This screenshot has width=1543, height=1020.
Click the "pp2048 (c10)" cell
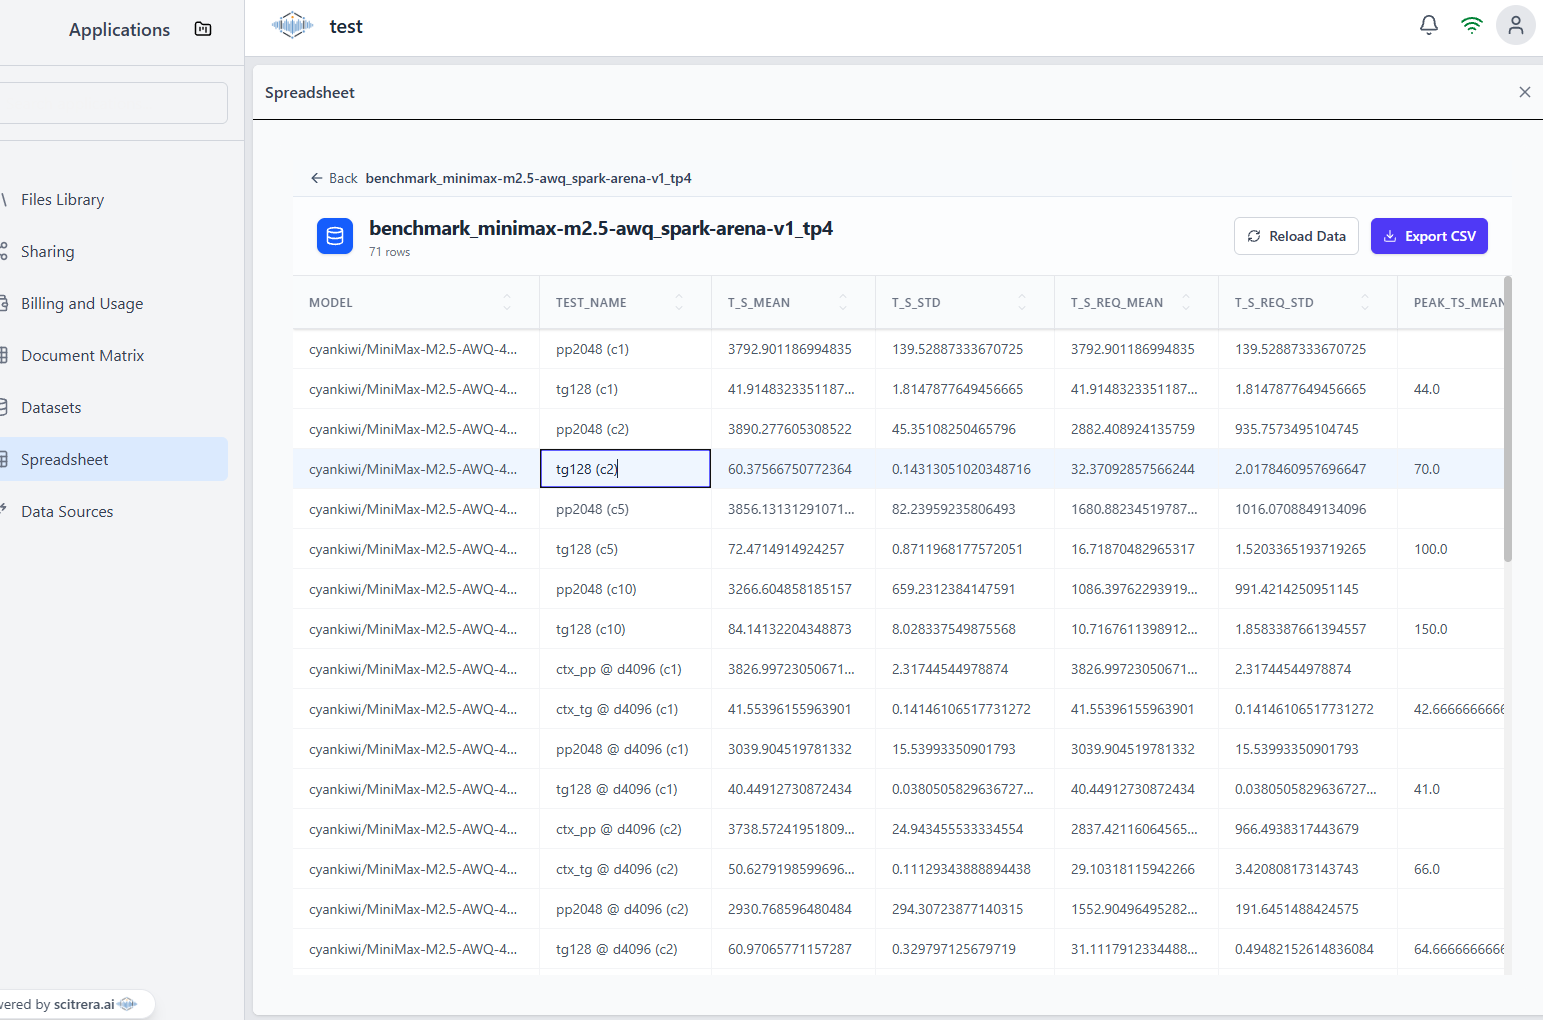(x=625, y=589)
